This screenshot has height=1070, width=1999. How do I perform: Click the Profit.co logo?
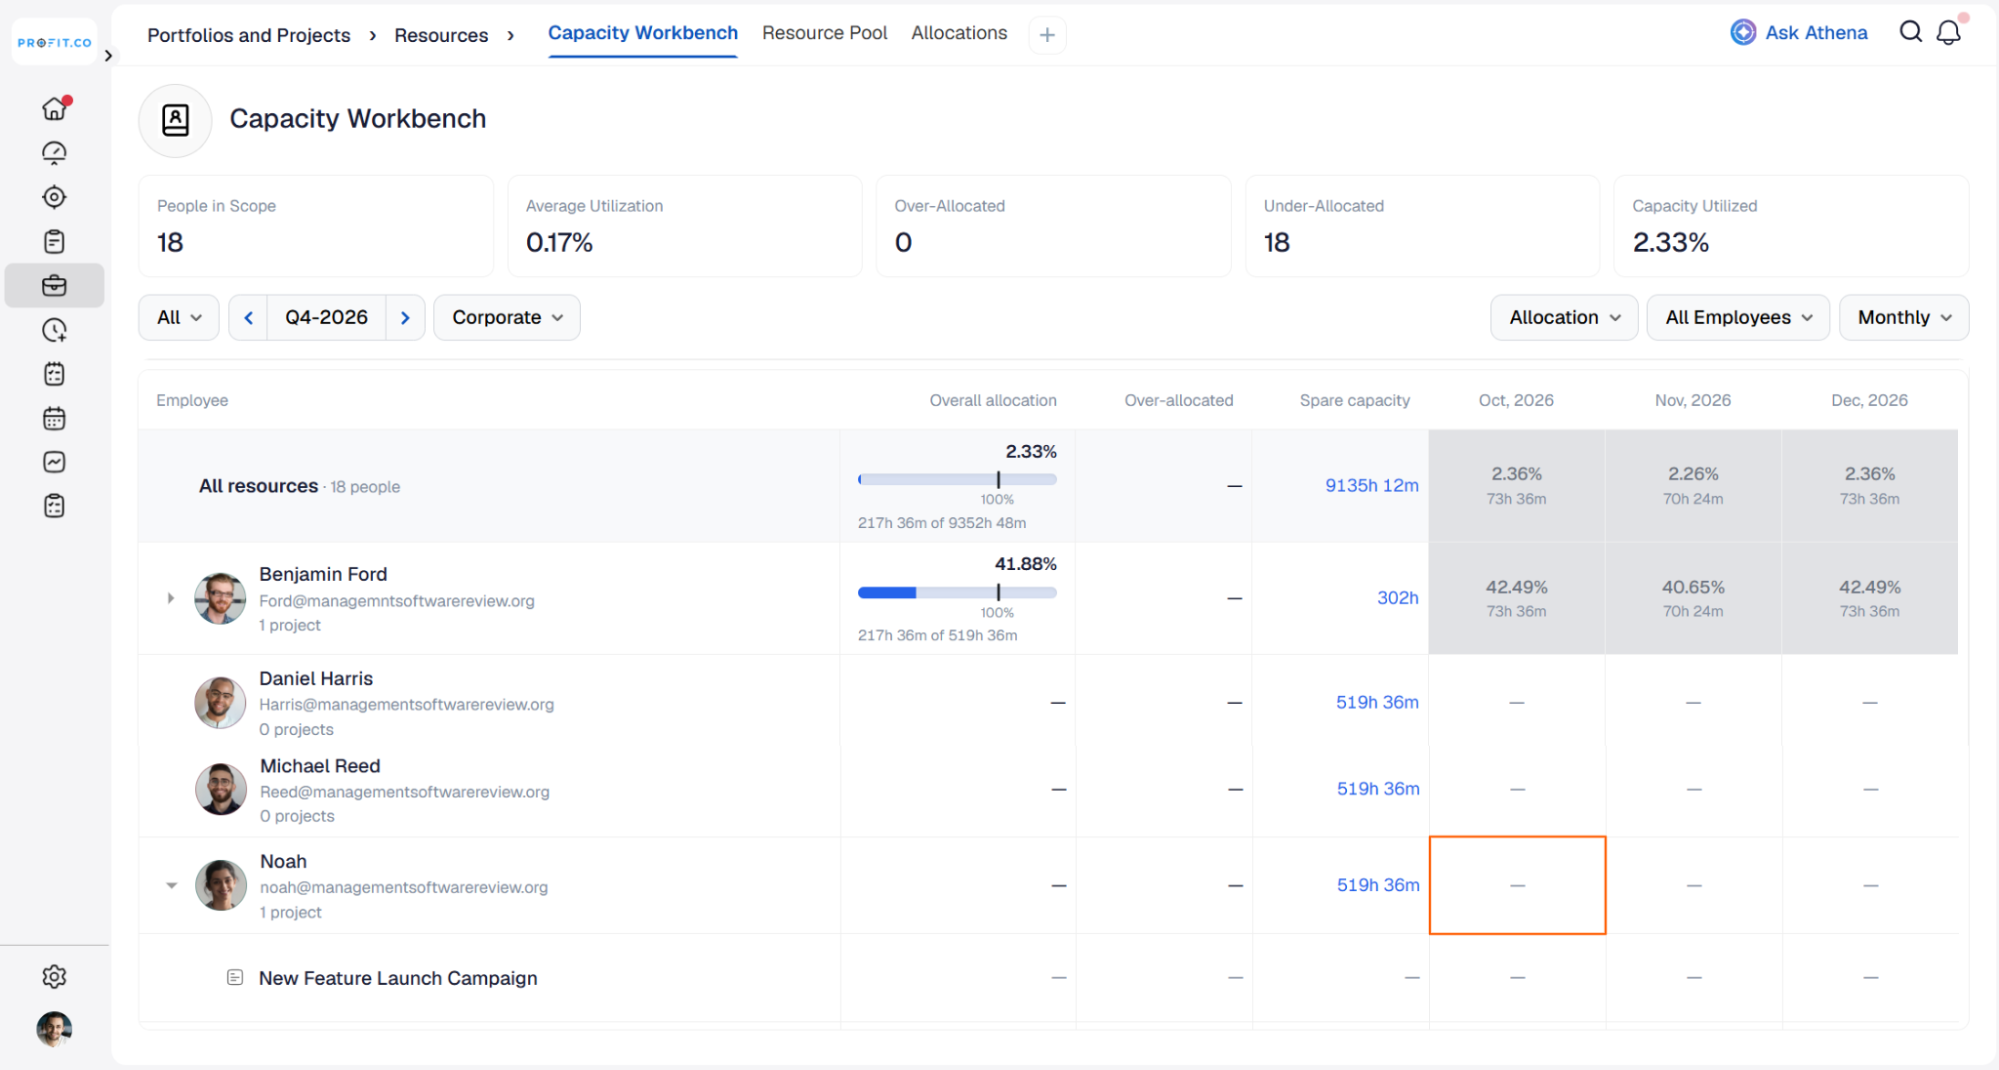(54, 43)
